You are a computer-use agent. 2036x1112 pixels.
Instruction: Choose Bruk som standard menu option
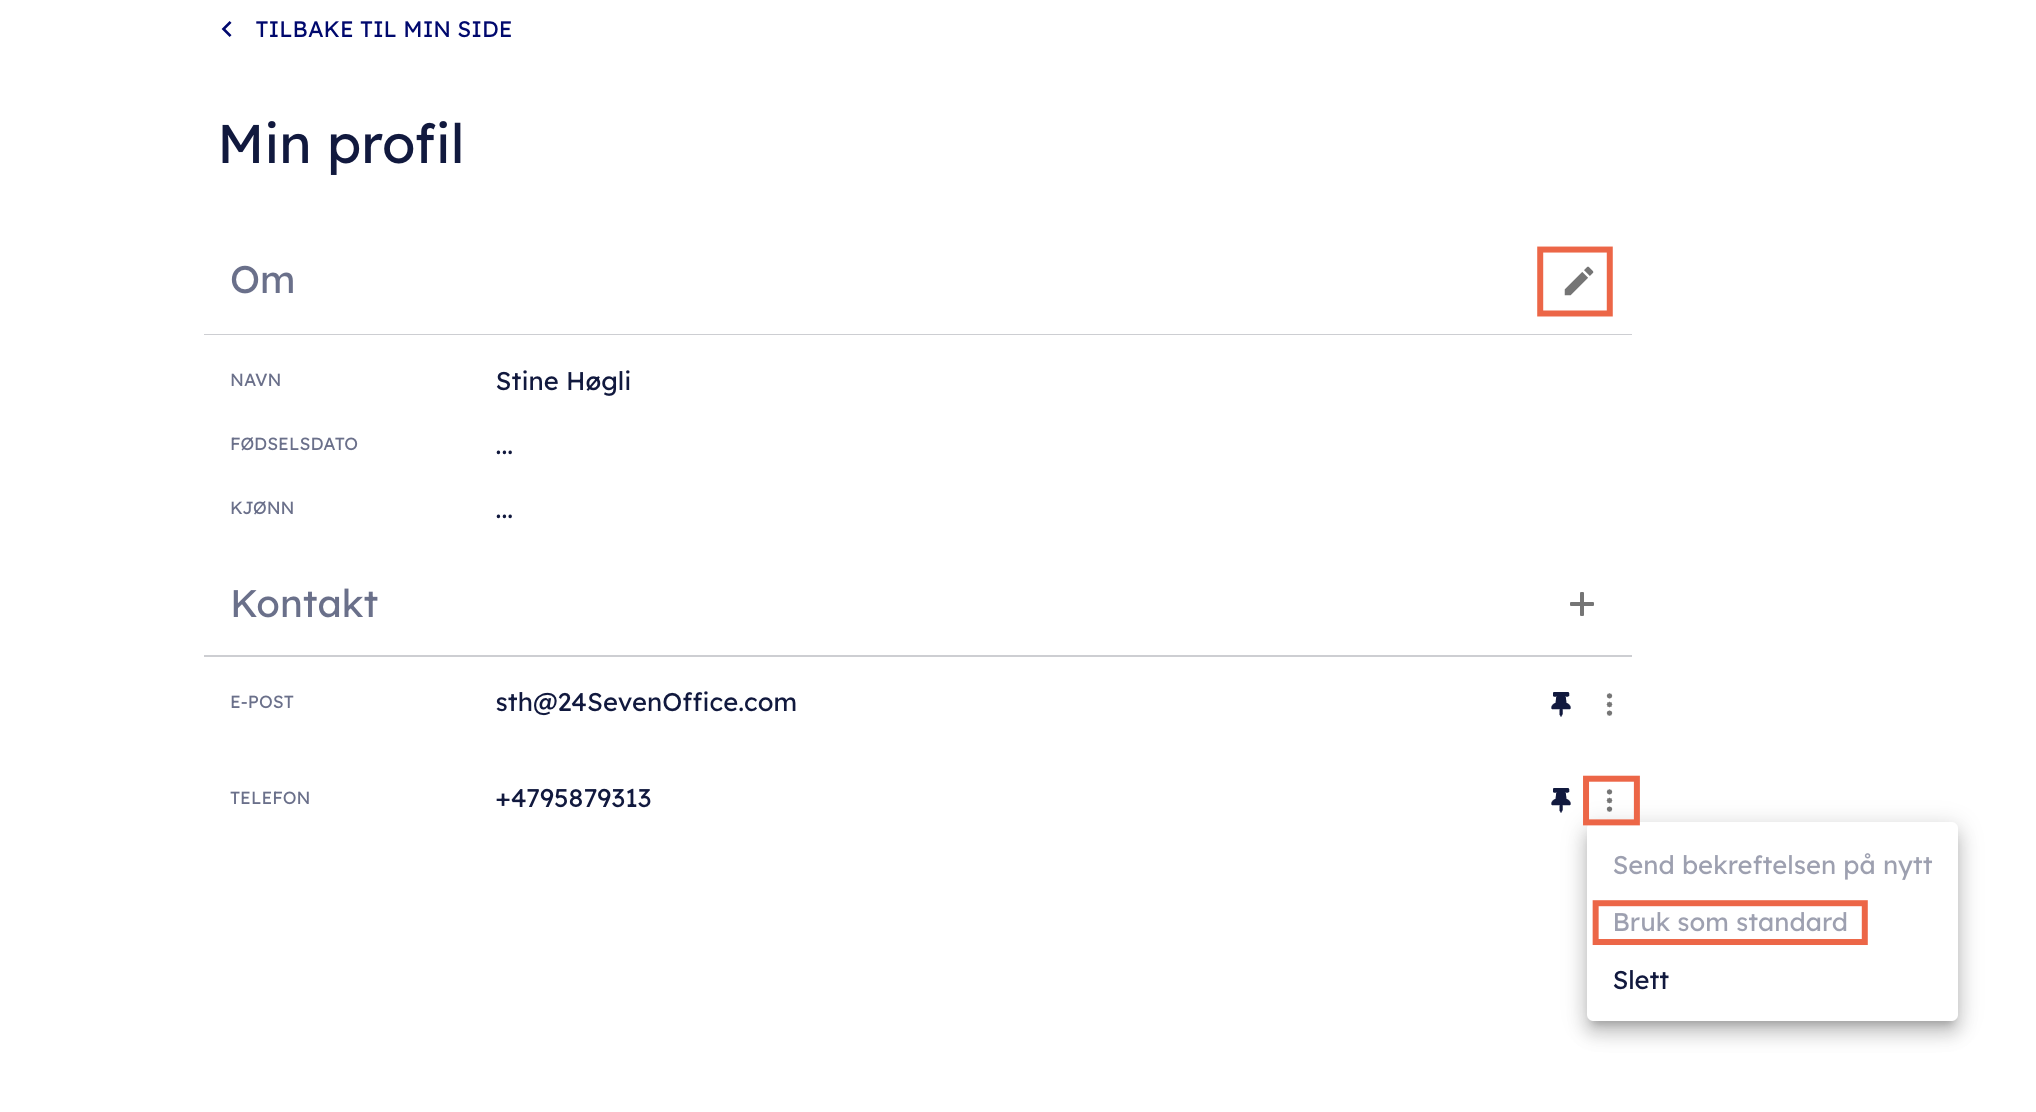(x=1730, y=922)
